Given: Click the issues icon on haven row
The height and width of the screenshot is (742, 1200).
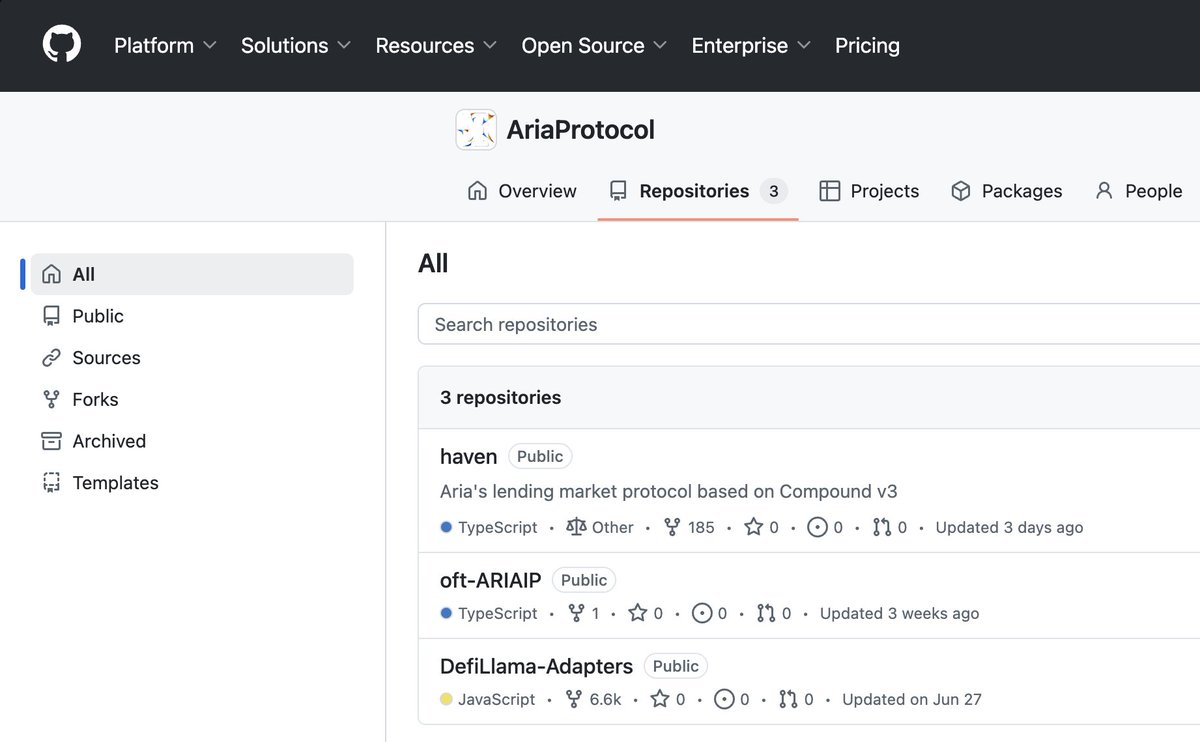Looking at the screenshot, I should click(x=817, y=527).
